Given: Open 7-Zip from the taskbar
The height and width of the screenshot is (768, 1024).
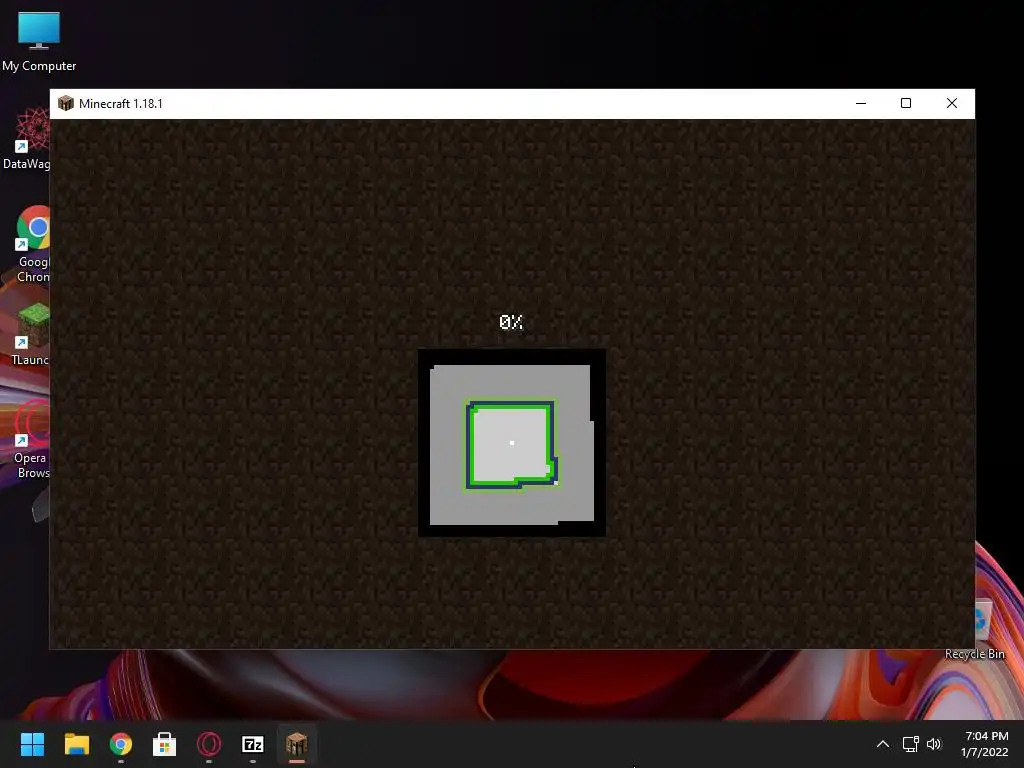Looking at the screenshot, I should [253, 744].
